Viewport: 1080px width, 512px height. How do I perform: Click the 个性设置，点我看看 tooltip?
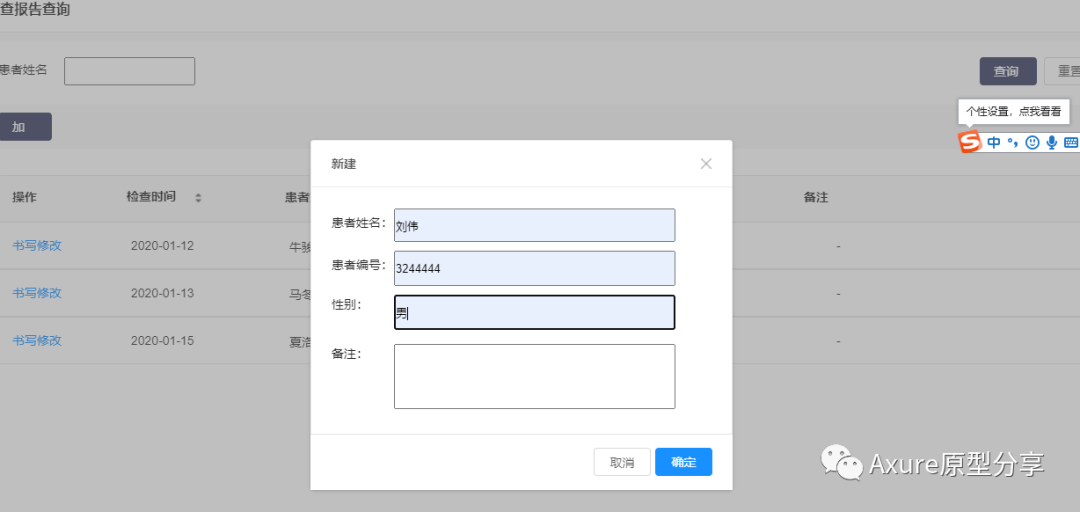(1013, 112)
